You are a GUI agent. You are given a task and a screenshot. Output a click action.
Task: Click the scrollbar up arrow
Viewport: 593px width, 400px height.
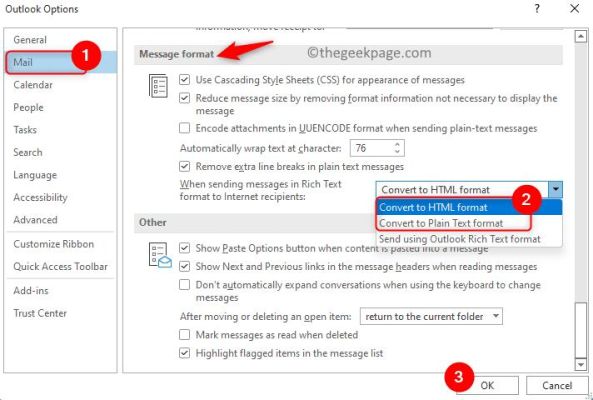click(580, 37)
